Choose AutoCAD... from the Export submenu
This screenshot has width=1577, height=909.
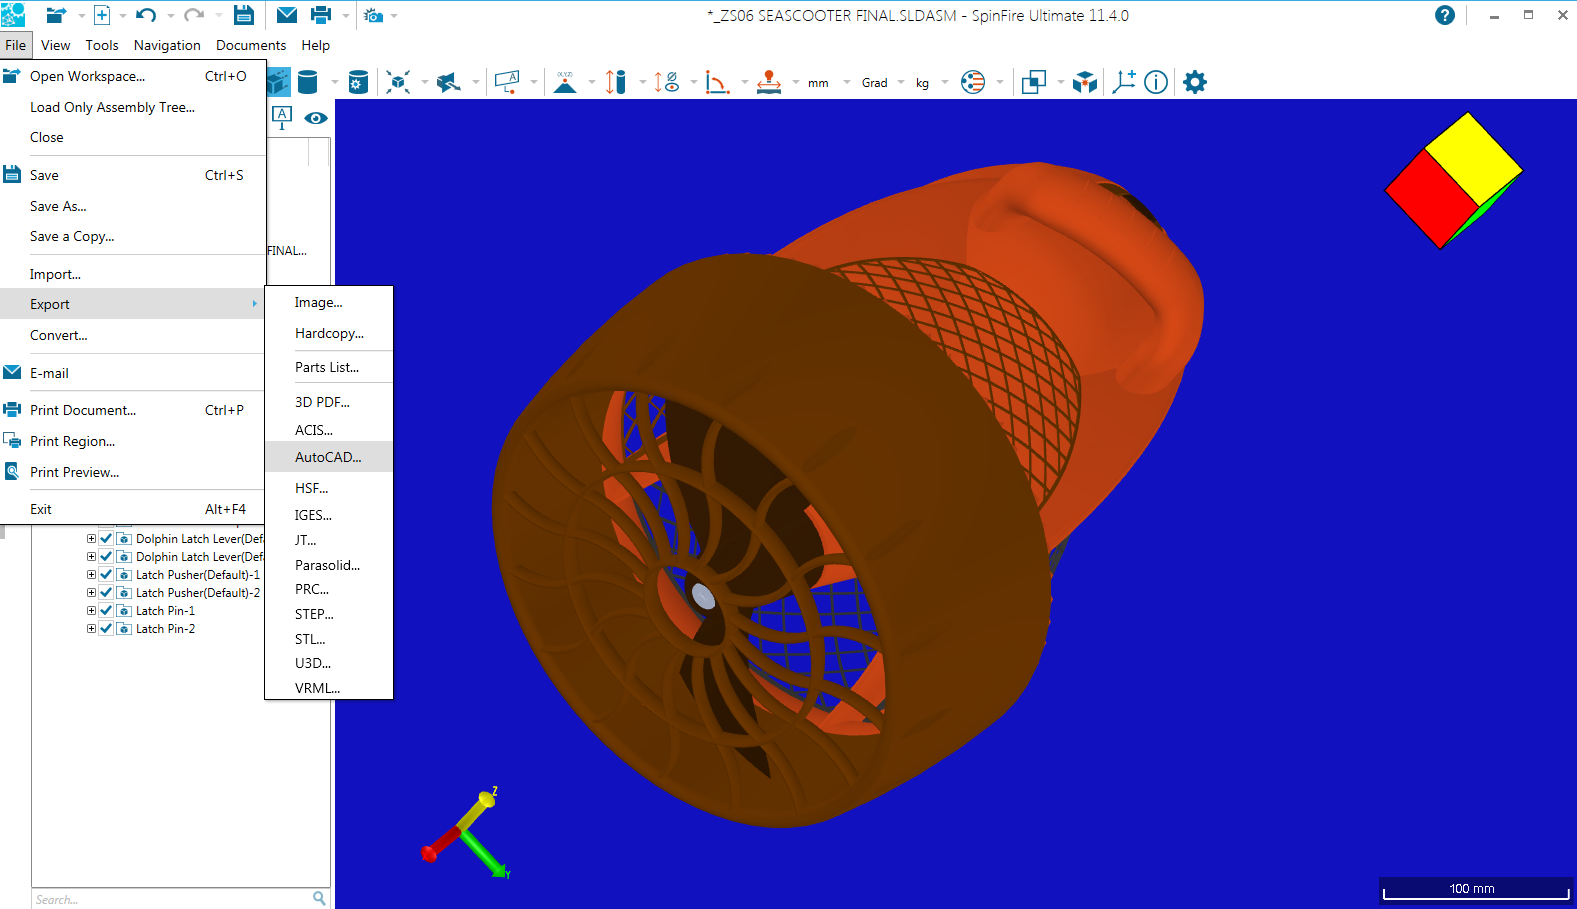click(x=328, y=457)
